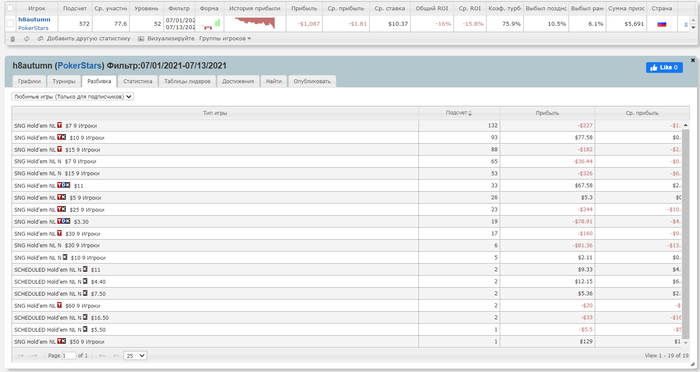Click the K icon in the SCHEDULED $5.50 row
700x372 pixels.
85,330
